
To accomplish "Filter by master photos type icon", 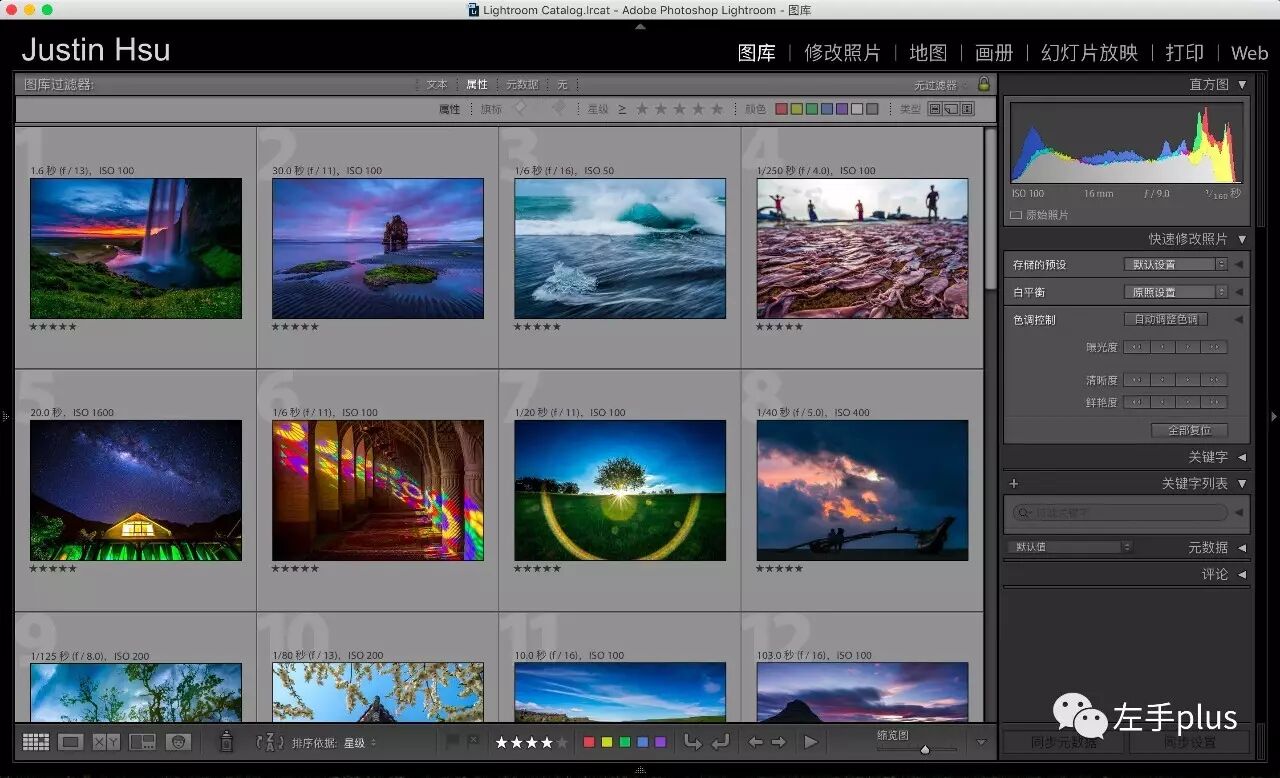I will tap(935, 109).
